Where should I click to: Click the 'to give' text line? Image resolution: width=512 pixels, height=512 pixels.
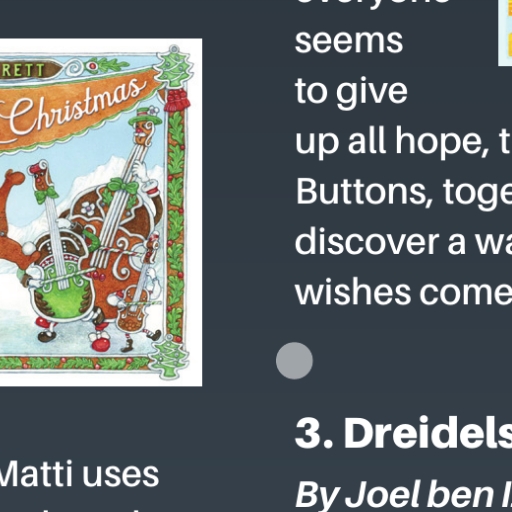tap(351, 93)
